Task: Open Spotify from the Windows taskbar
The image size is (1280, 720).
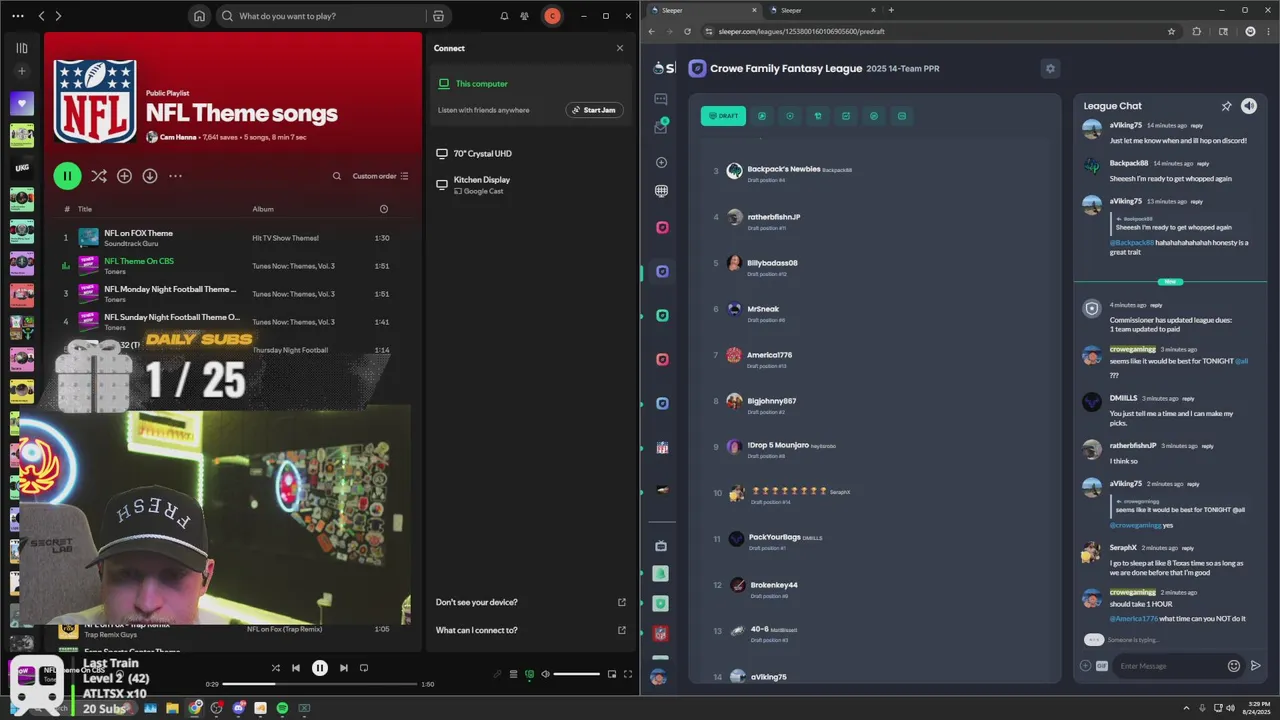Action: [282, 708]
